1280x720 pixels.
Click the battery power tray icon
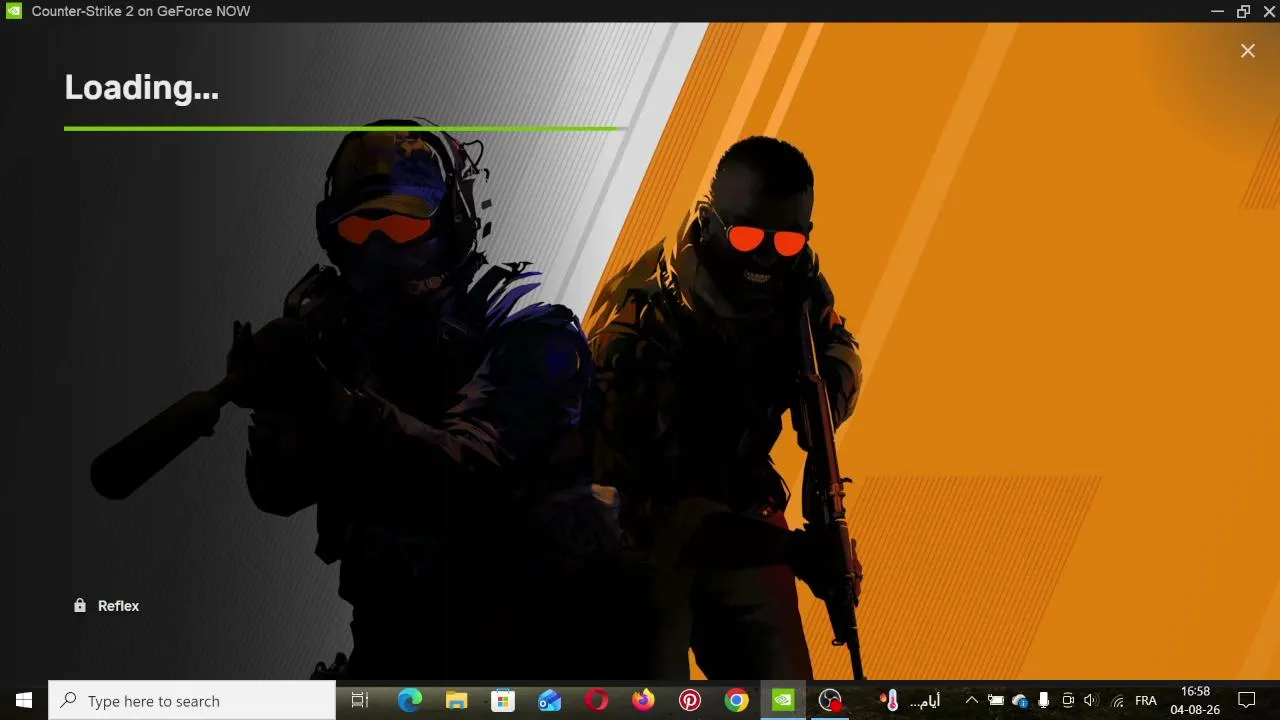click(x=996, y=701)
